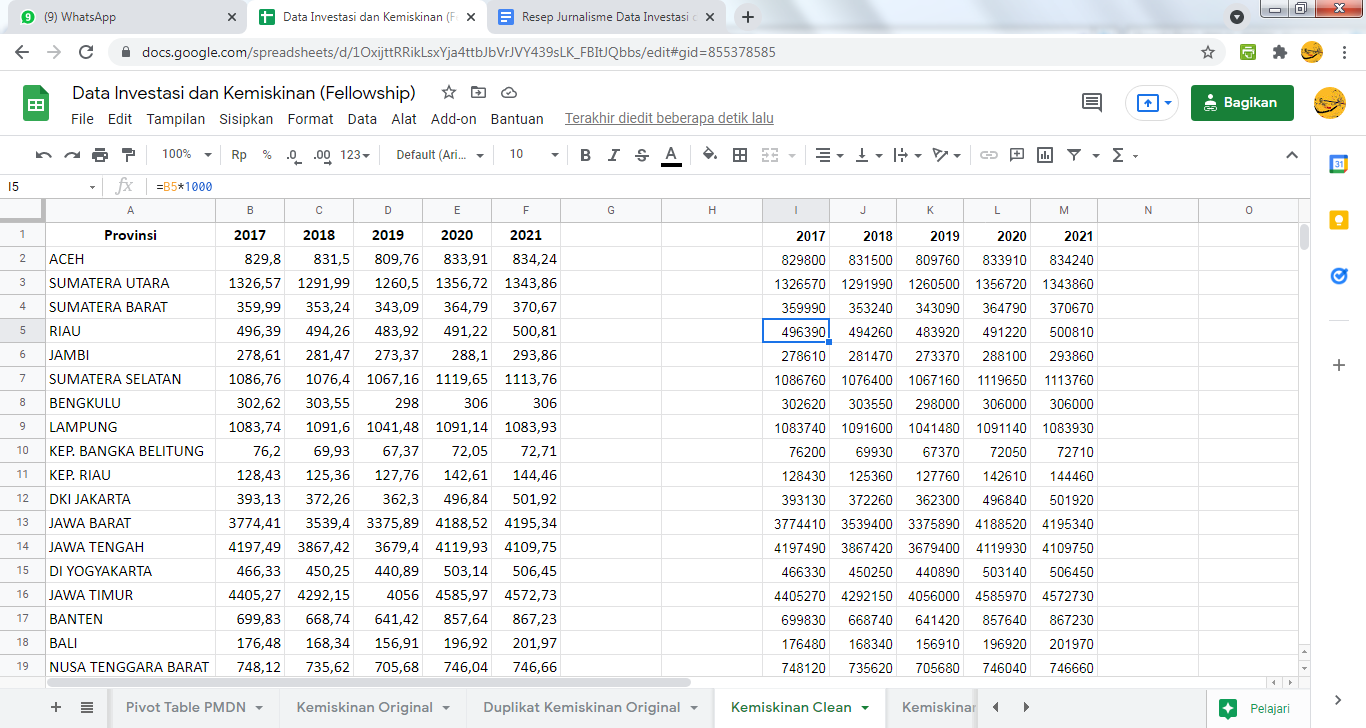Open the last edit history link

pos(669,119)
